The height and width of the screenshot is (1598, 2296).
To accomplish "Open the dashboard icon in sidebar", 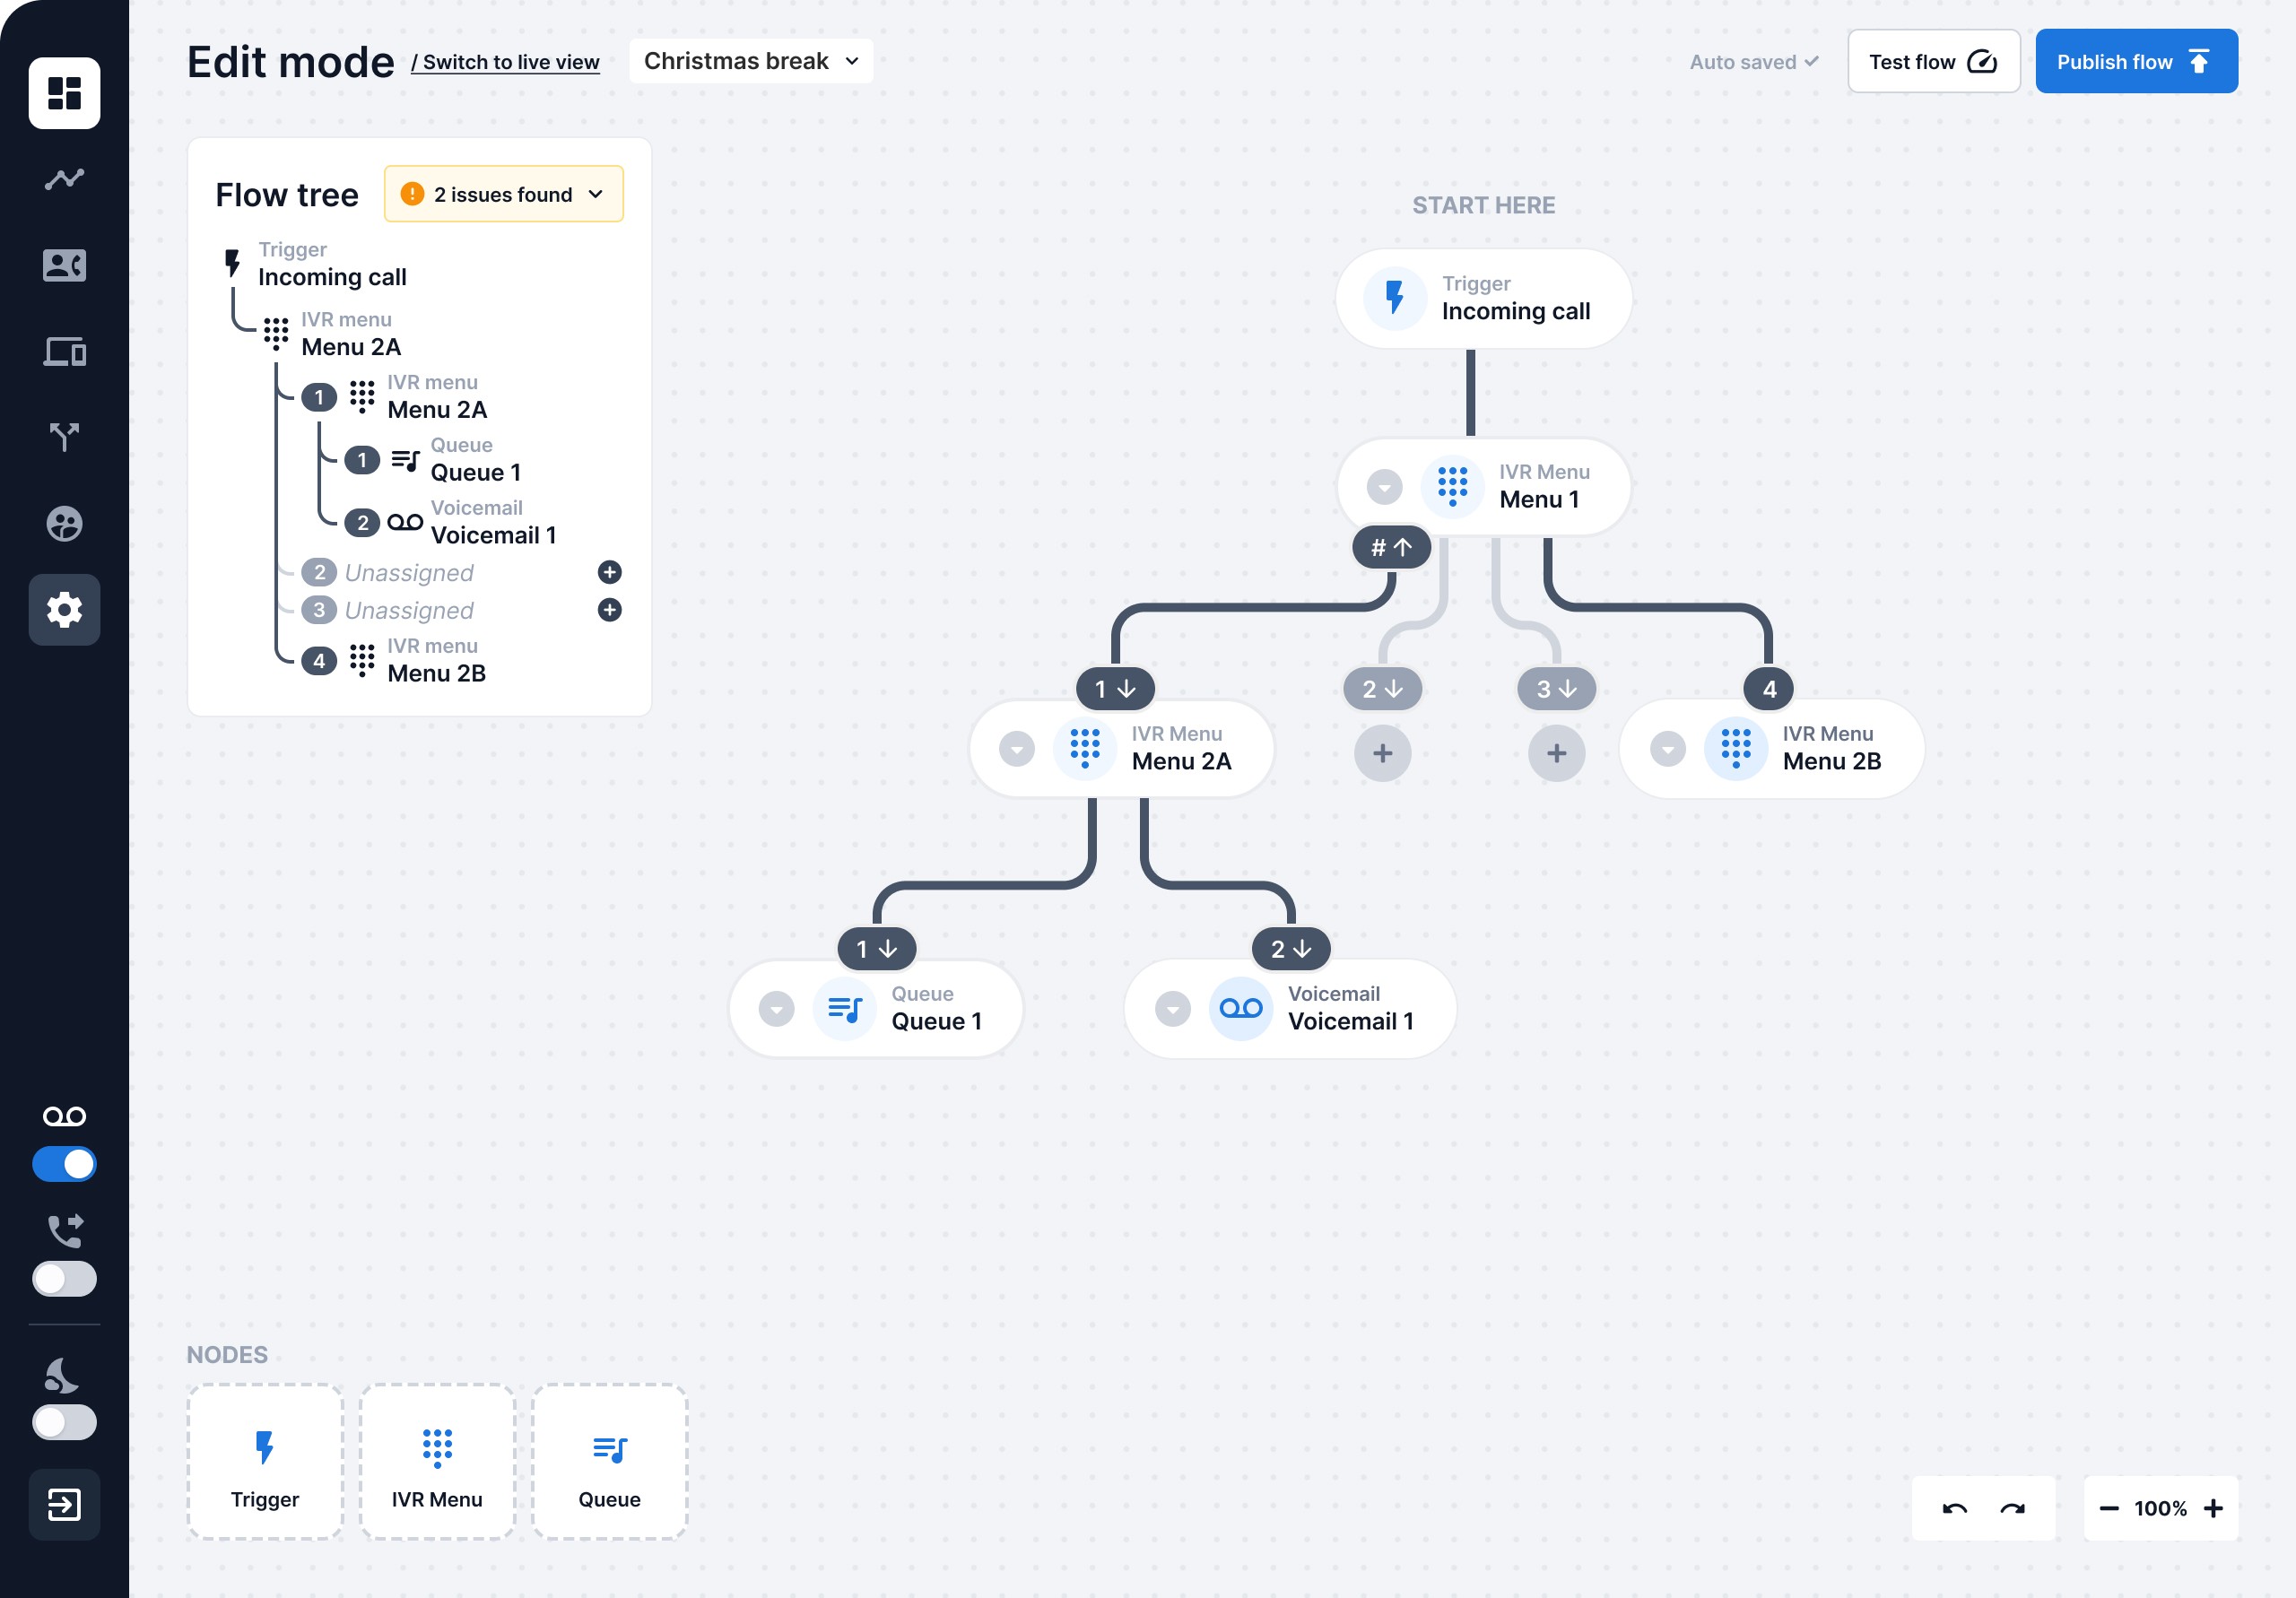I will tap(64, 93).
